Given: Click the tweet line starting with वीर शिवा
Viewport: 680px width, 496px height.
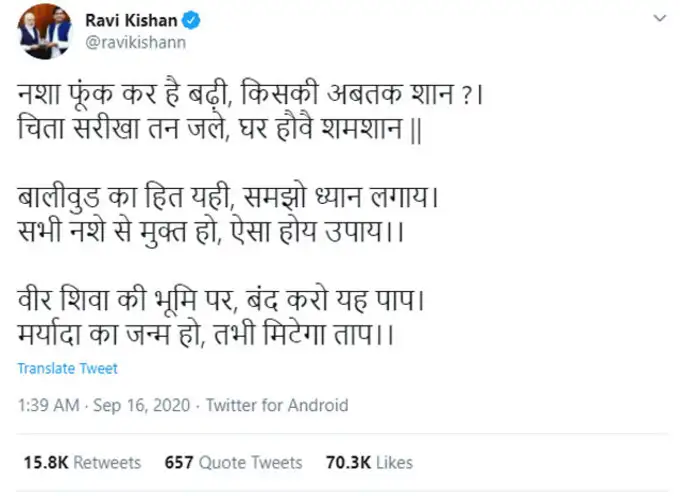Looking at the screenshot, I should tap(222, 300).
